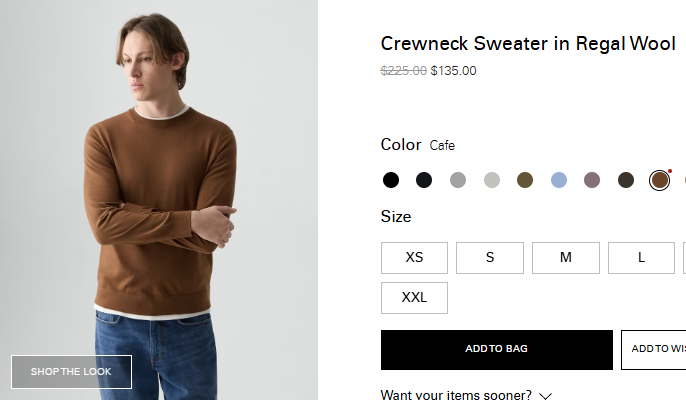The width and height of the screenshot is (686, 400).
Task: Click the selected Cafe color swatch
Action: pyautogui.click(x=659, y=180)
